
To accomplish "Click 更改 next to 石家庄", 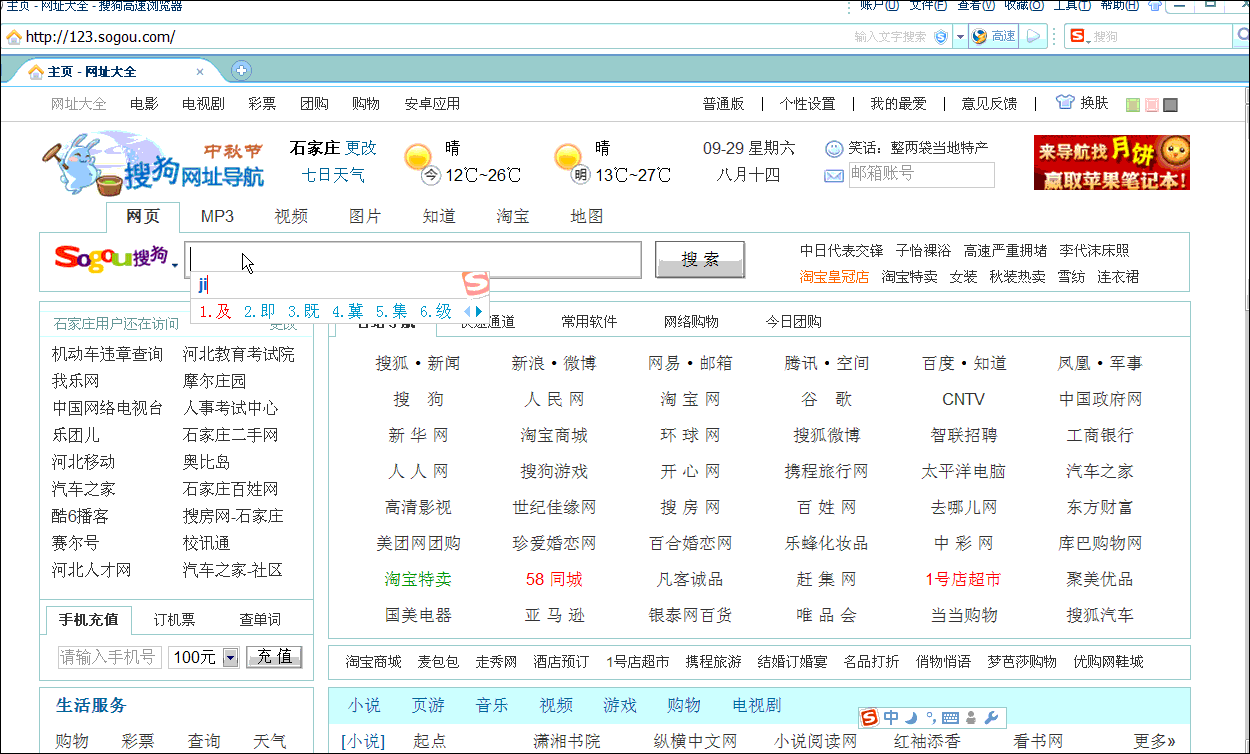I will [361, 148].
